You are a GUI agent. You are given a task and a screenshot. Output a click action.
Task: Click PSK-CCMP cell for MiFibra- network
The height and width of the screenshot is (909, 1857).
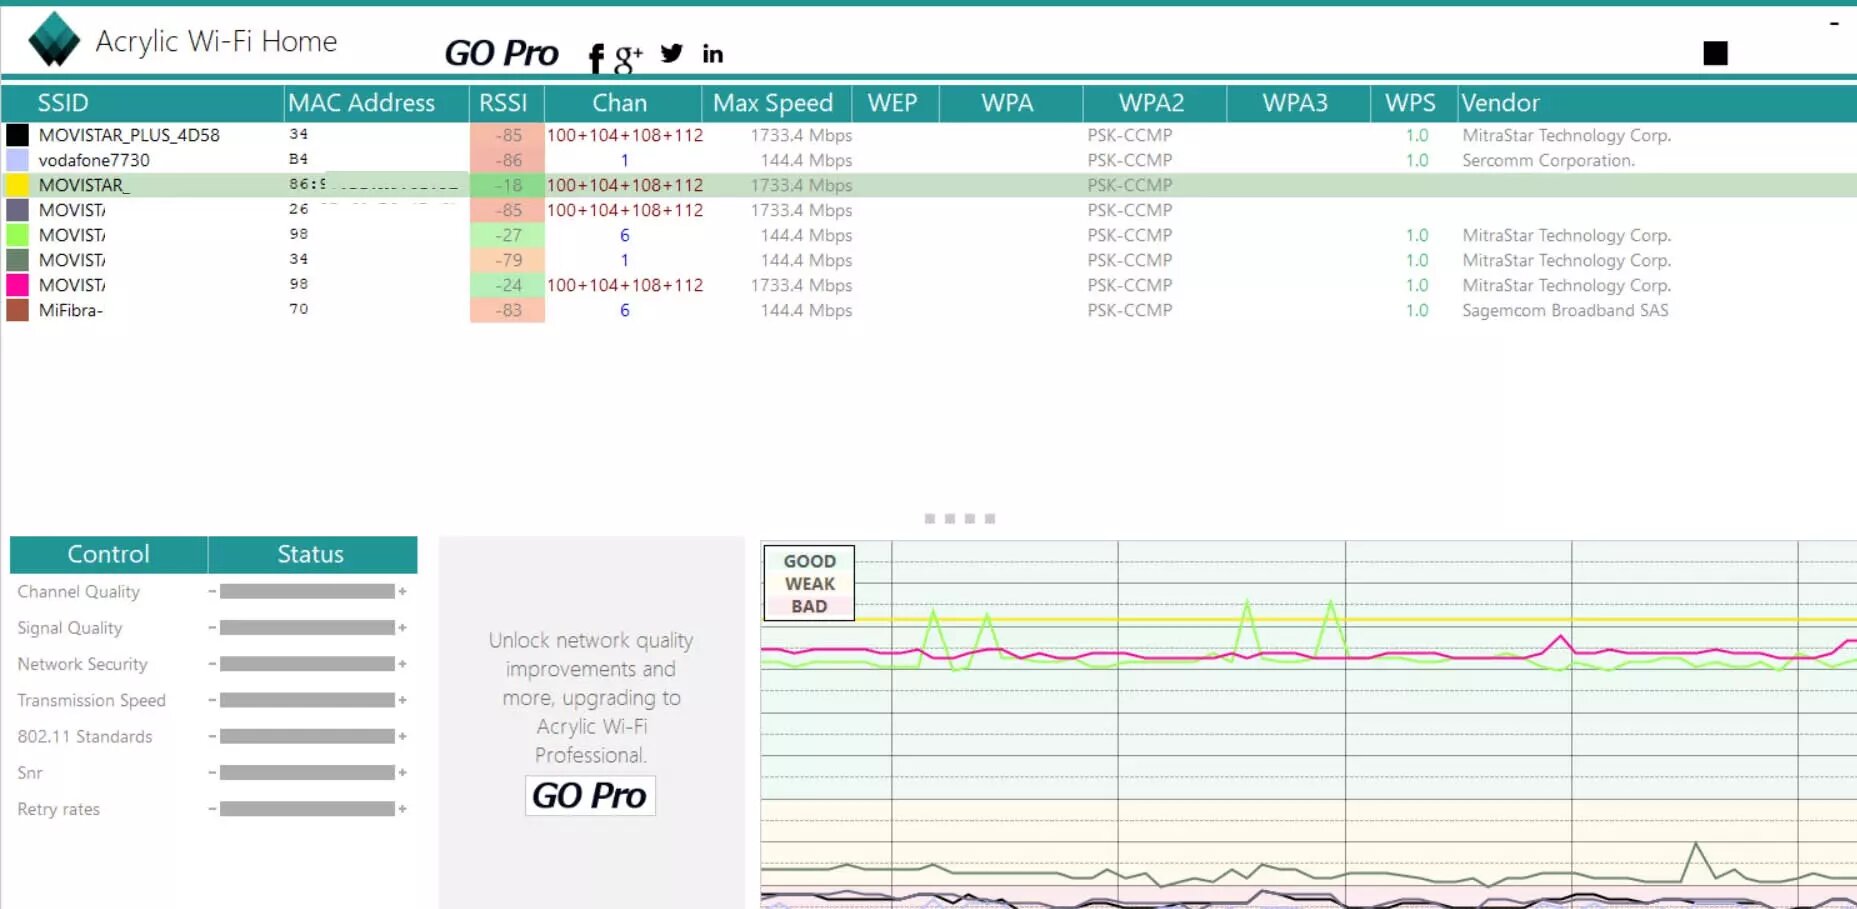[x=1129, y=310]
